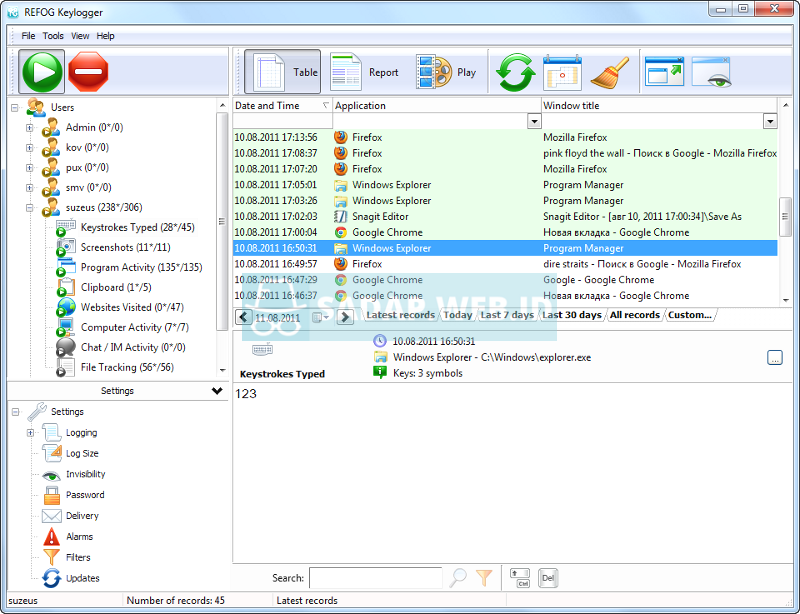
Task: Open the Tools menu
Action: pos(53,36)
